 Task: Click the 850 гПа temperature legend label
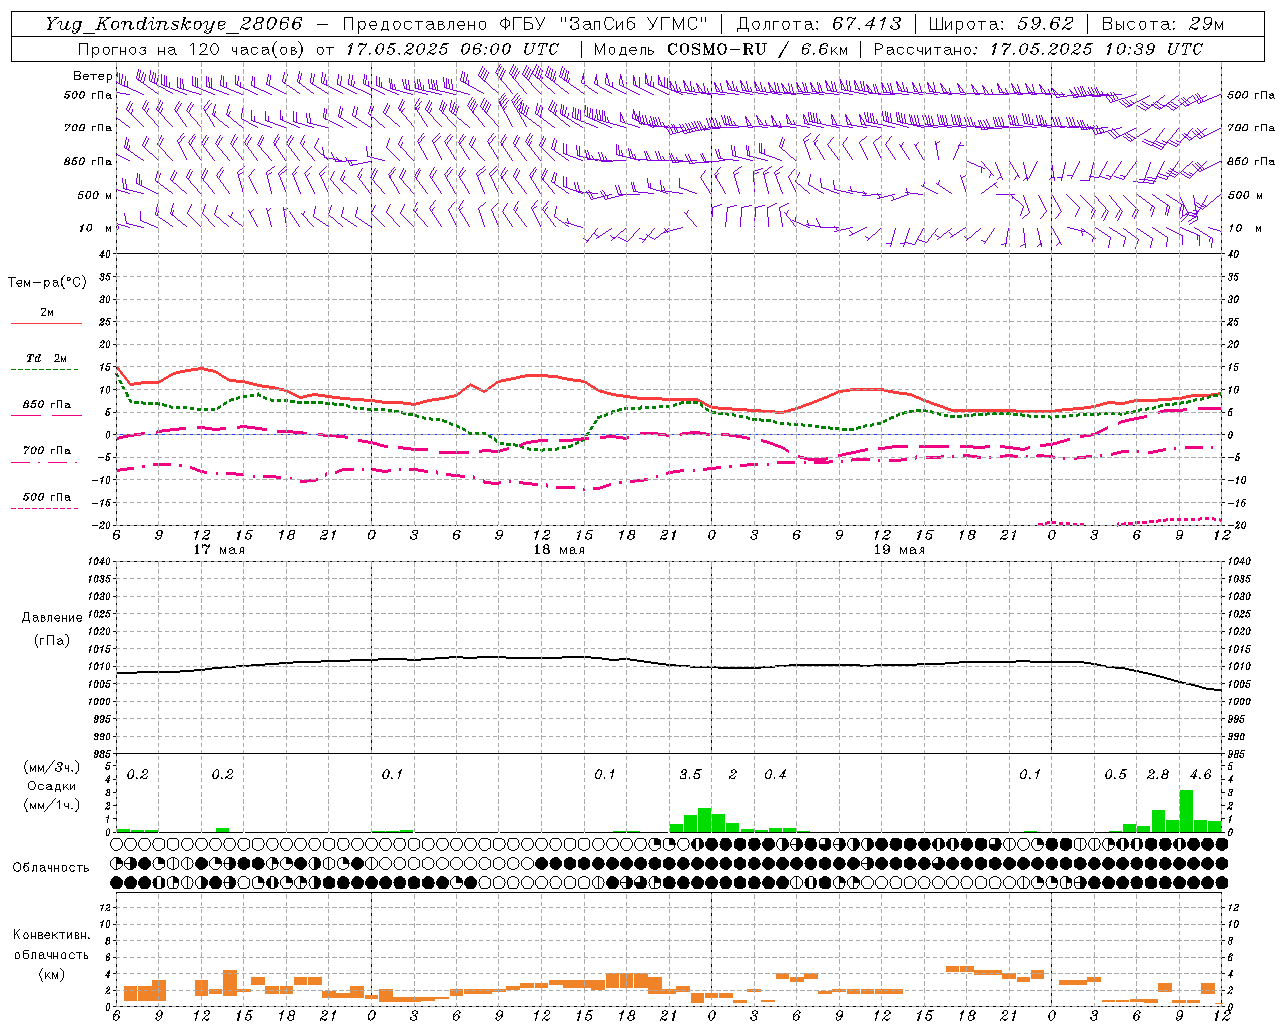46,405
